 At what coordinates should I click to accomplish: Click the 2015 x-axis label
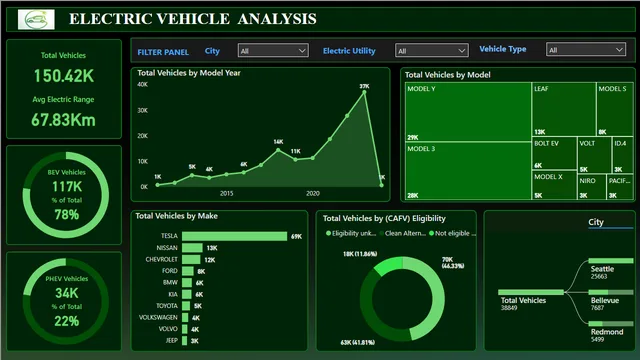tap(227, 193)
